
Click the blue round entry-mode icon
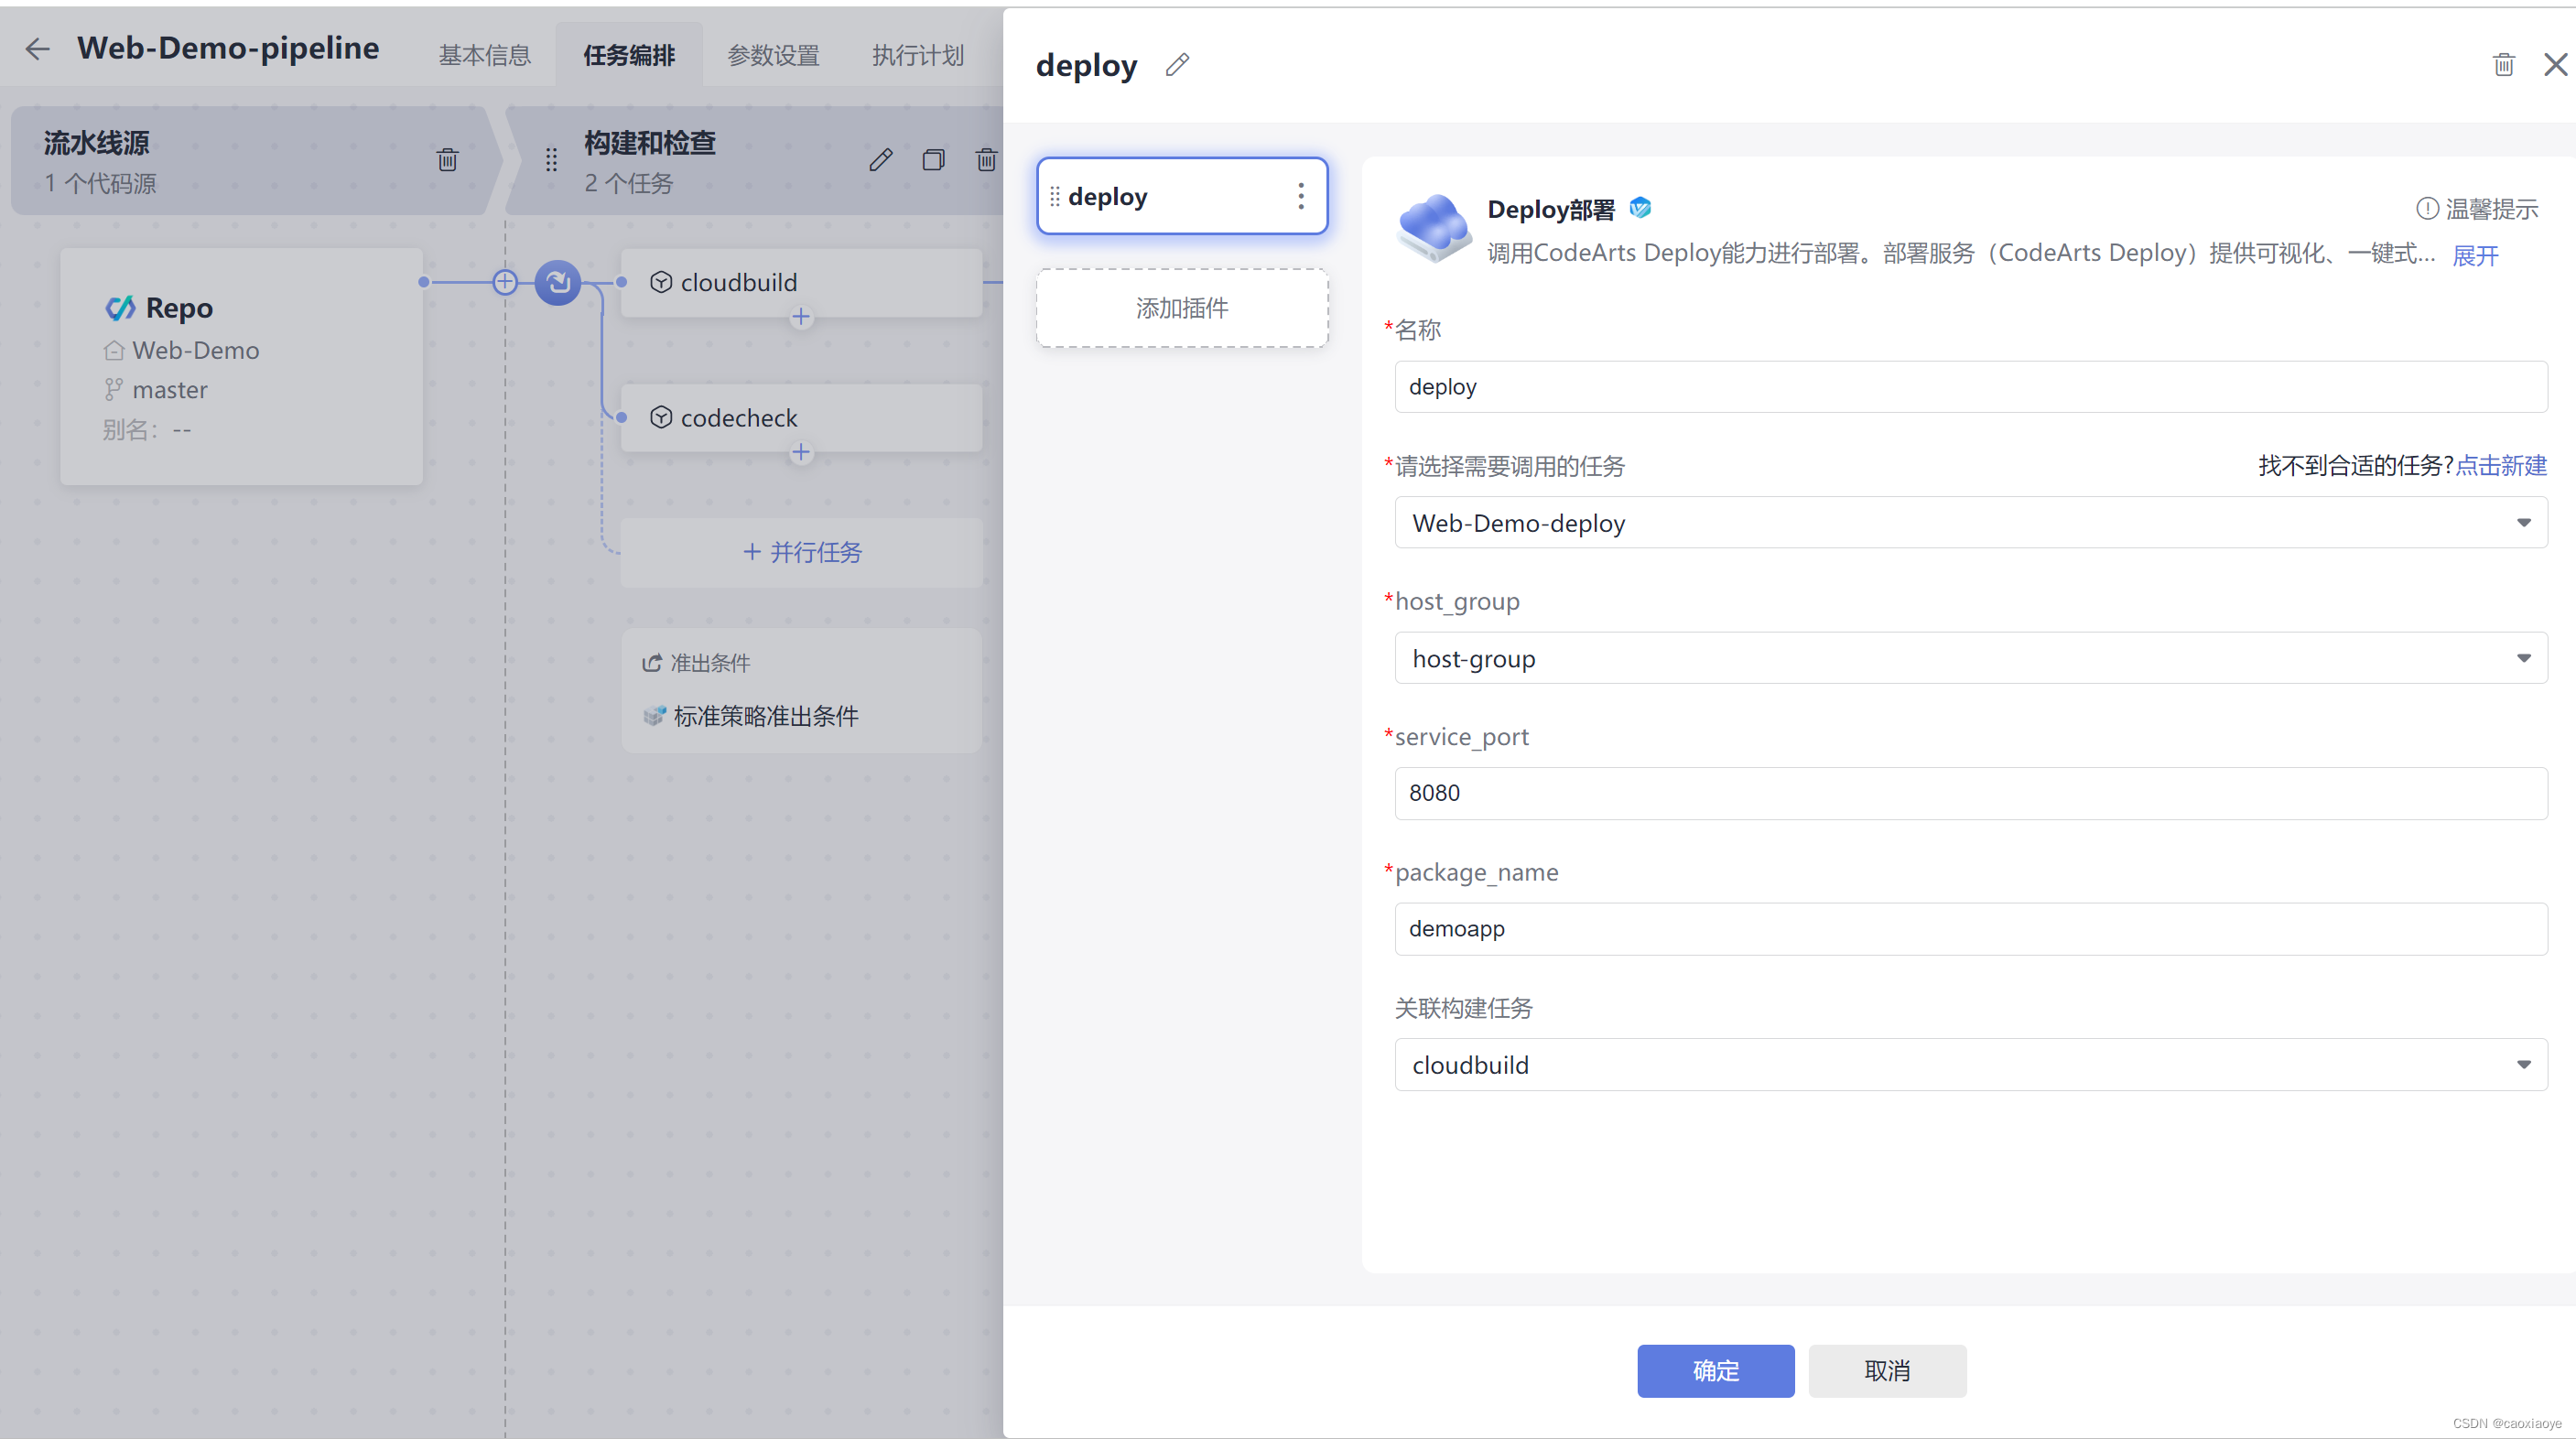click(x=558, y=282)
